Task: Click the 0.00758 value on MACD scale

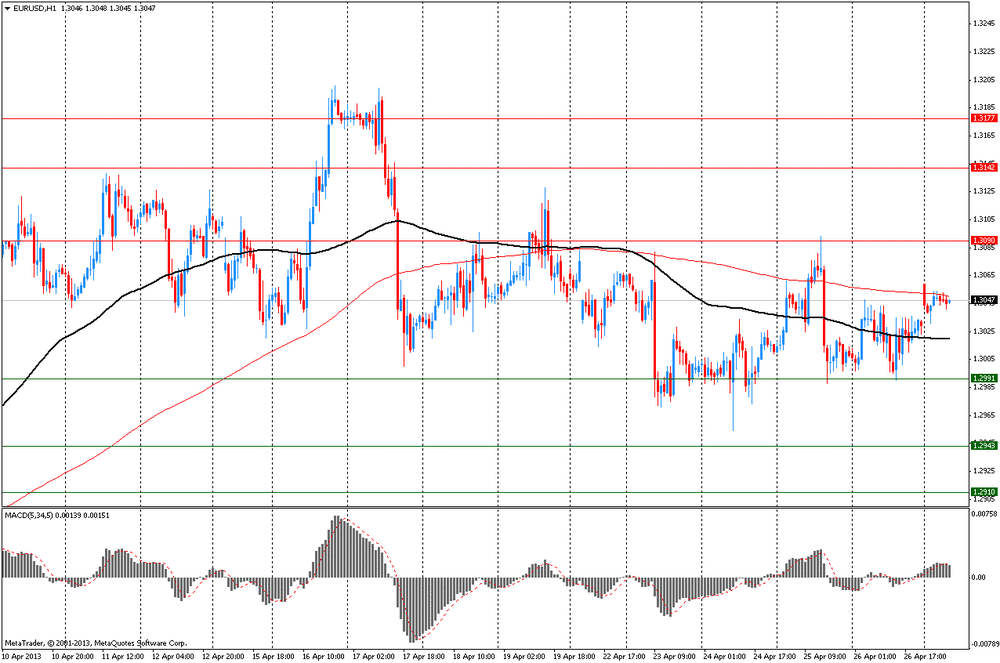Action: tap(984, 514)
